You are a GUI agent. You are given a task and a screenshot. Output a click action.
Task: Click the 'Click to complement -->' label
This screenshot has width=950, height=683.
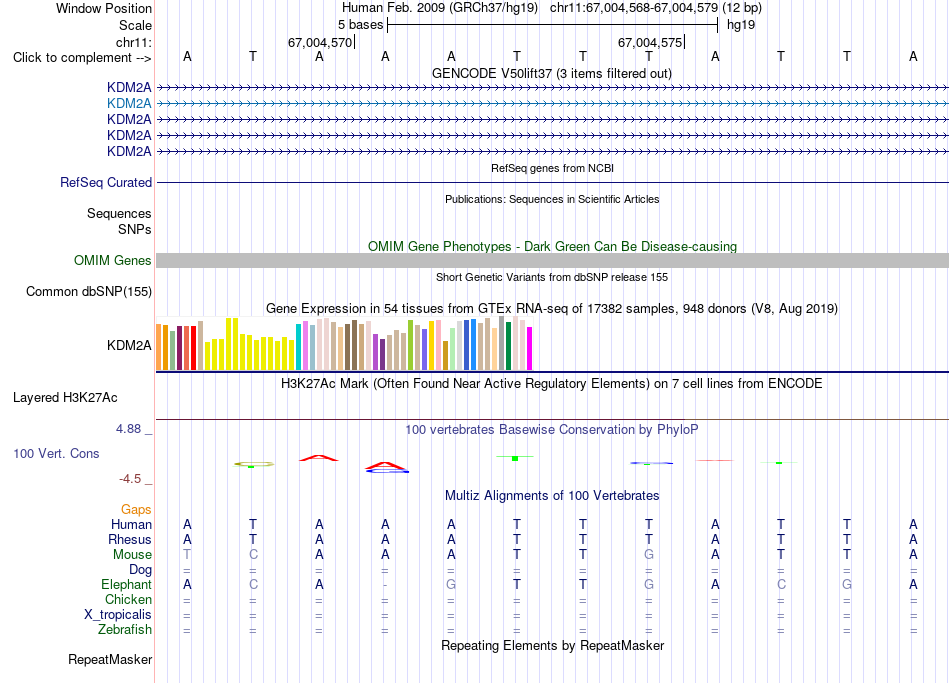82,58
